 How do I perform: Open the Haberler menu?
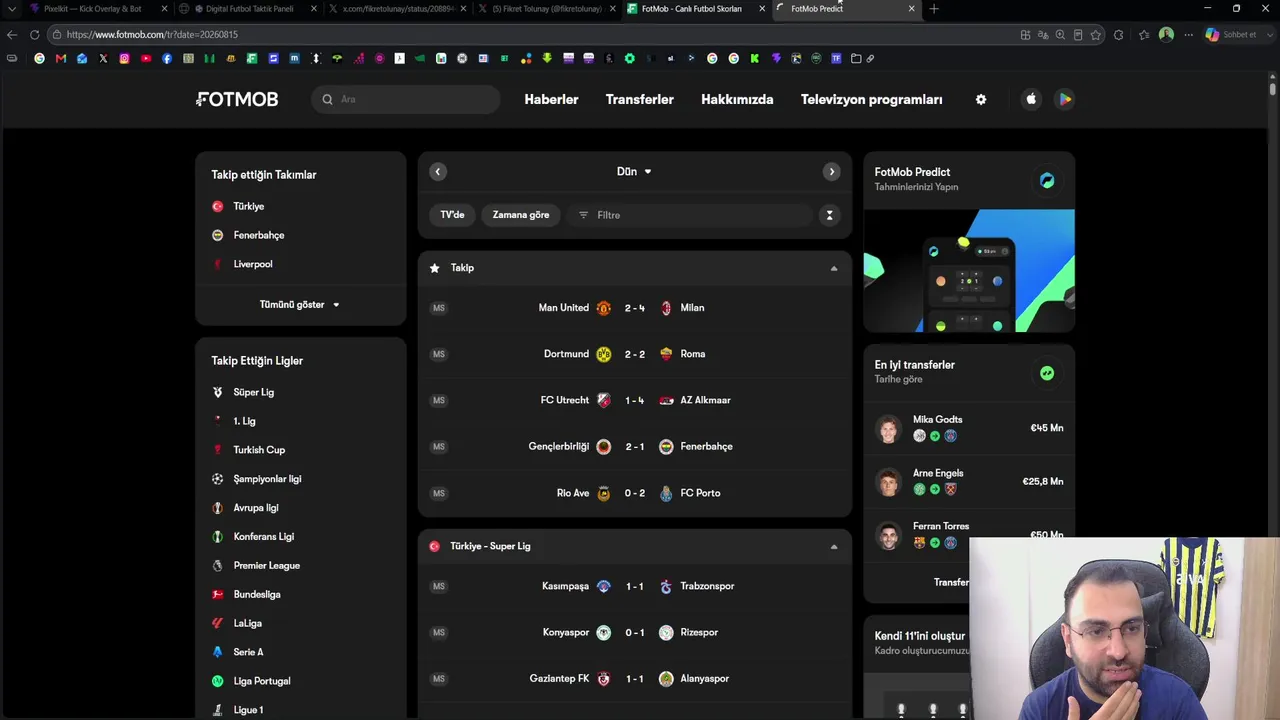point(551,99)
